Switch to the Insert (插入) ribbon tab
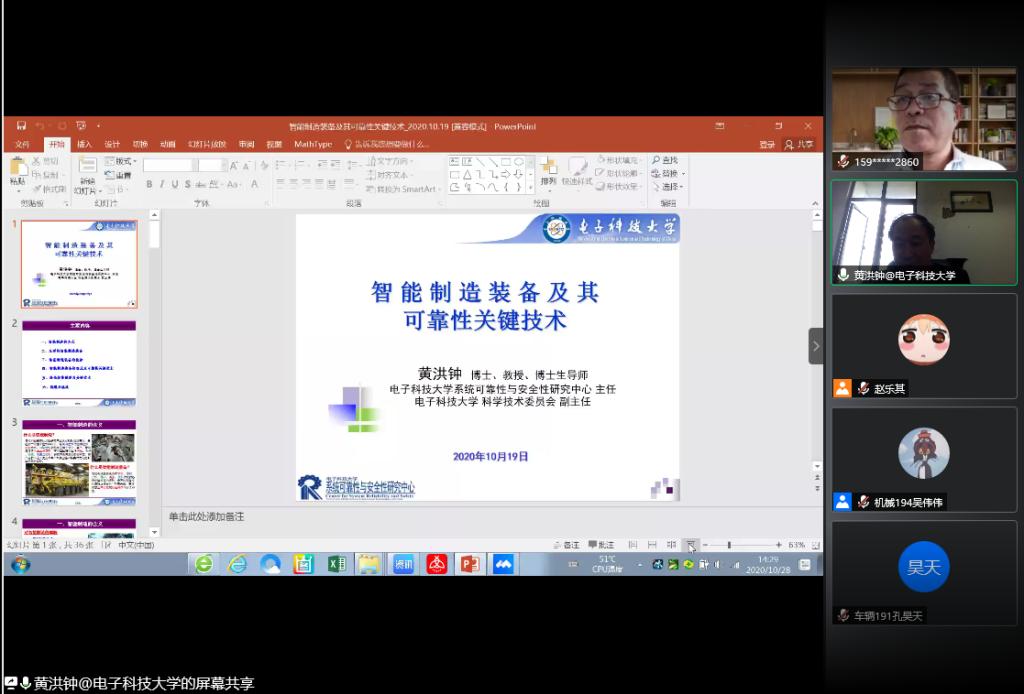The height and width of the screenshot is (694, 1024). pyautogui.click(x=85, y=144)
